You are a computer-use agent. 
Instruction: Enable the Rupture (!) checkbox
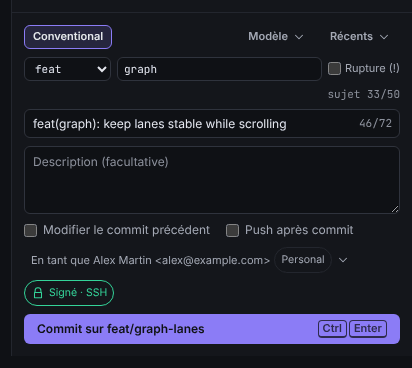(x=334, y=69)
